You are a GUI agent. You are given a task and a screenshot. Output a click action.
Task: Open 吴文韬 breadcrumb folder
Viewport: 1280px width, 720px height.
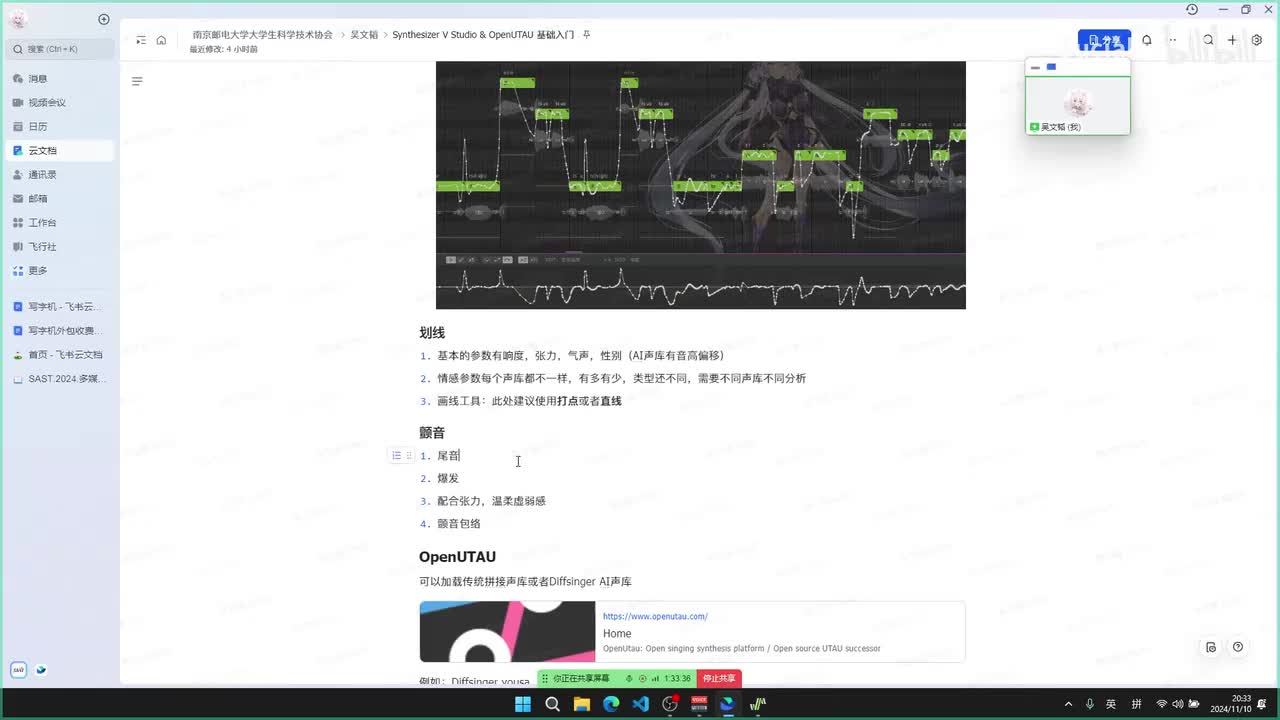coord(364,34)
